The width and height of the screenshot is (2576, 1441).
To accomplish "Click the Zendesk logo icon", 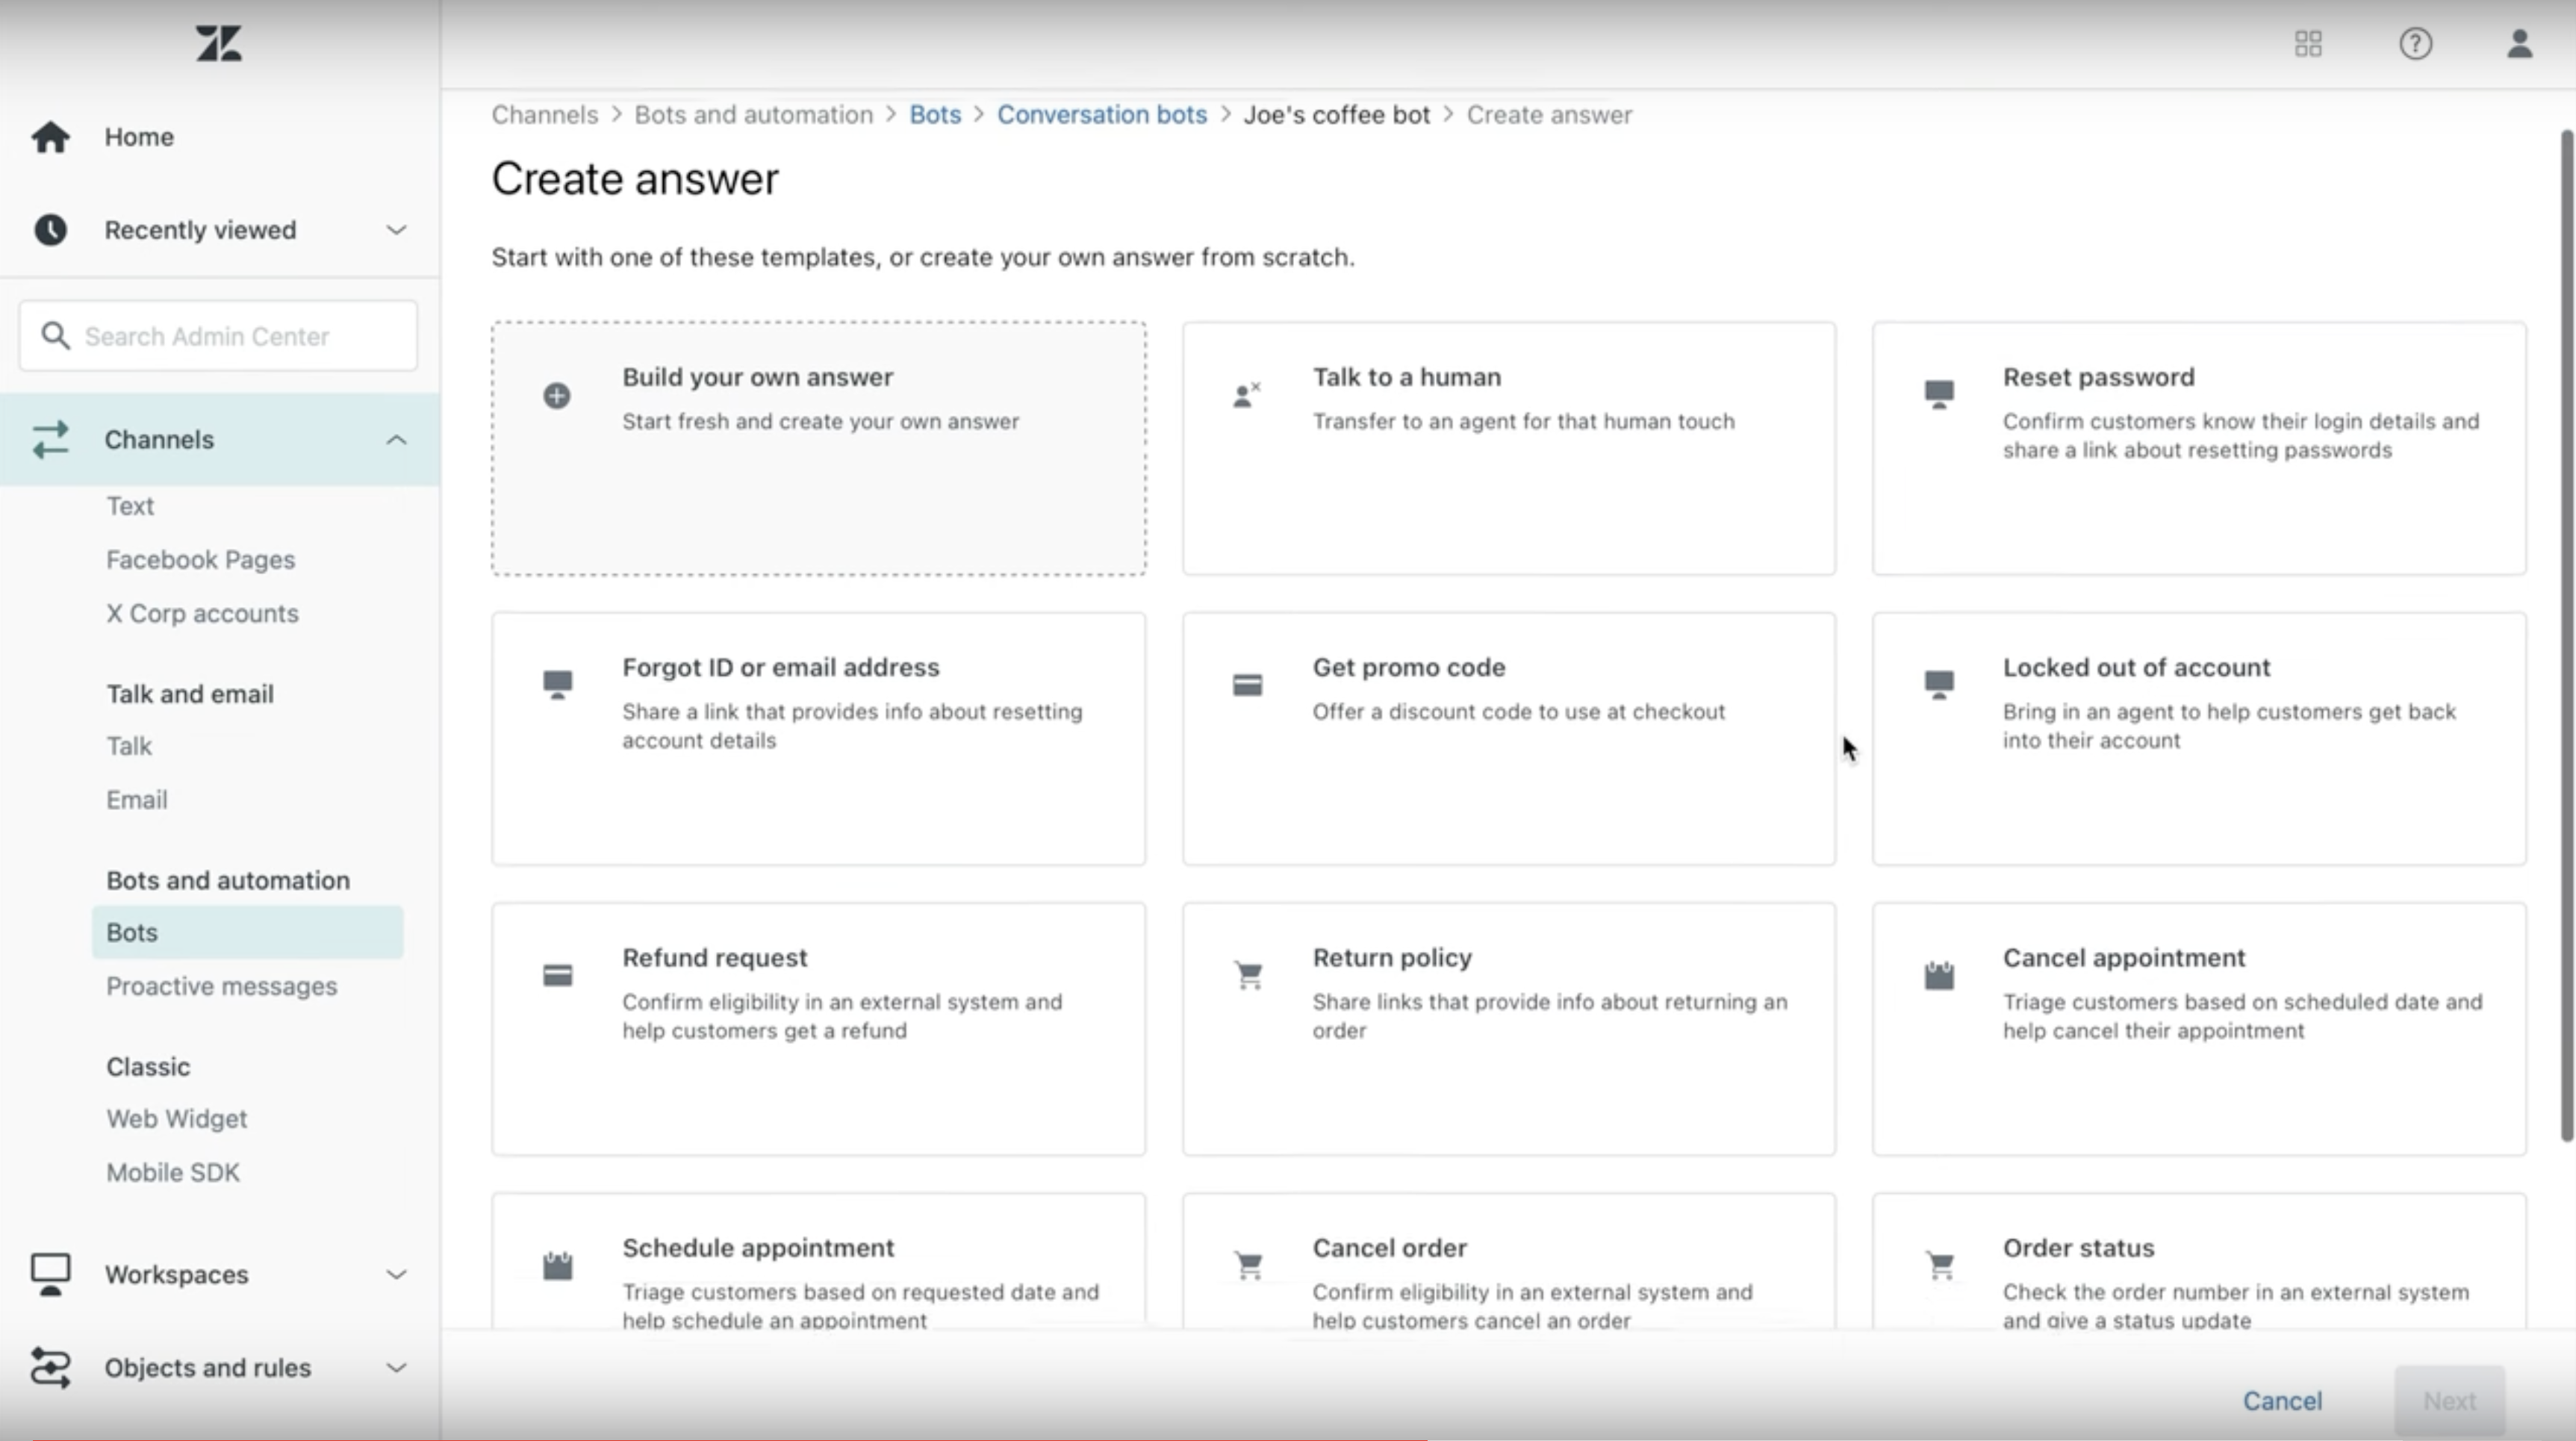I will coord(219,44).
